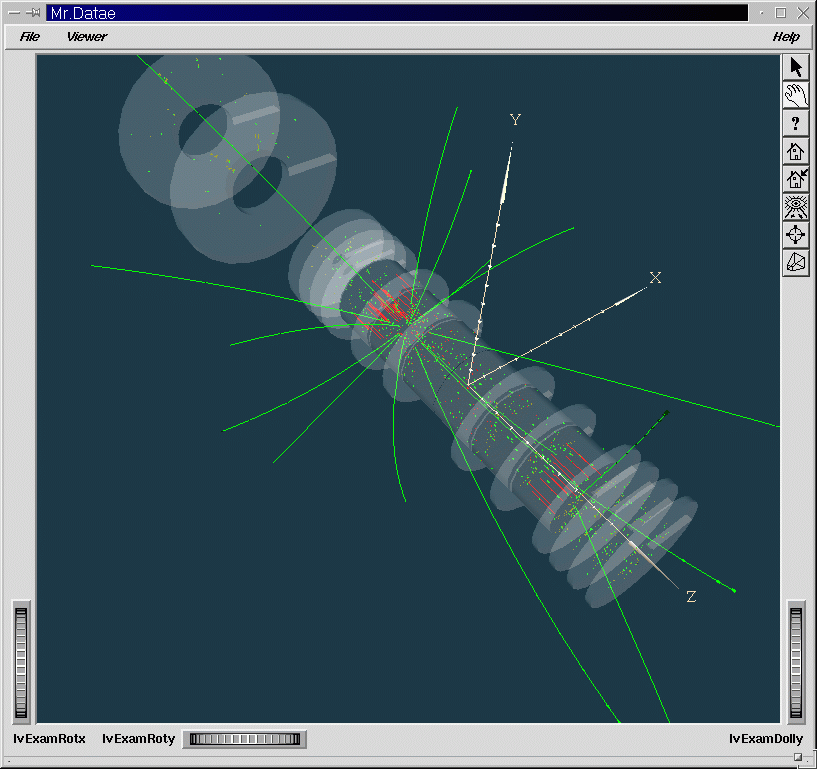Activate the hand view mode tool
Viewport: 817px width, 769px height.
[x=796, y=95]
